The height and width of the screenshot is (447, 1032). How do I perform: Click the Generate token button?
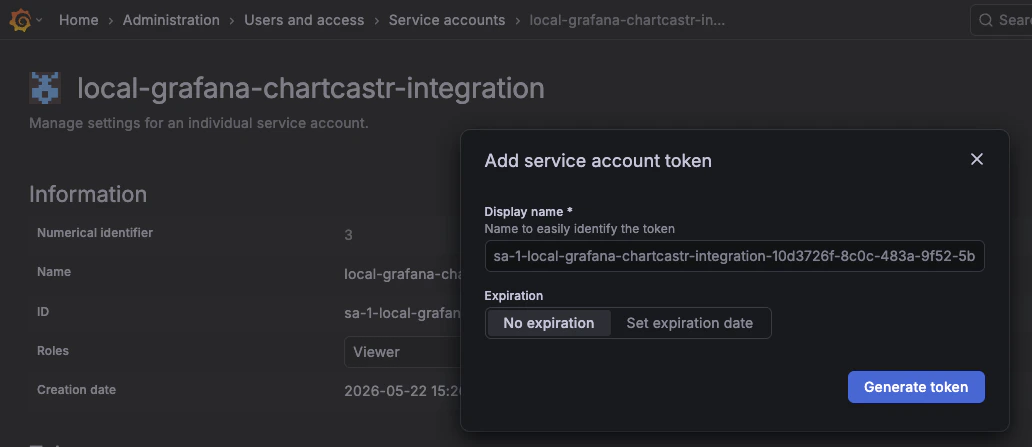tap(916, 387)
